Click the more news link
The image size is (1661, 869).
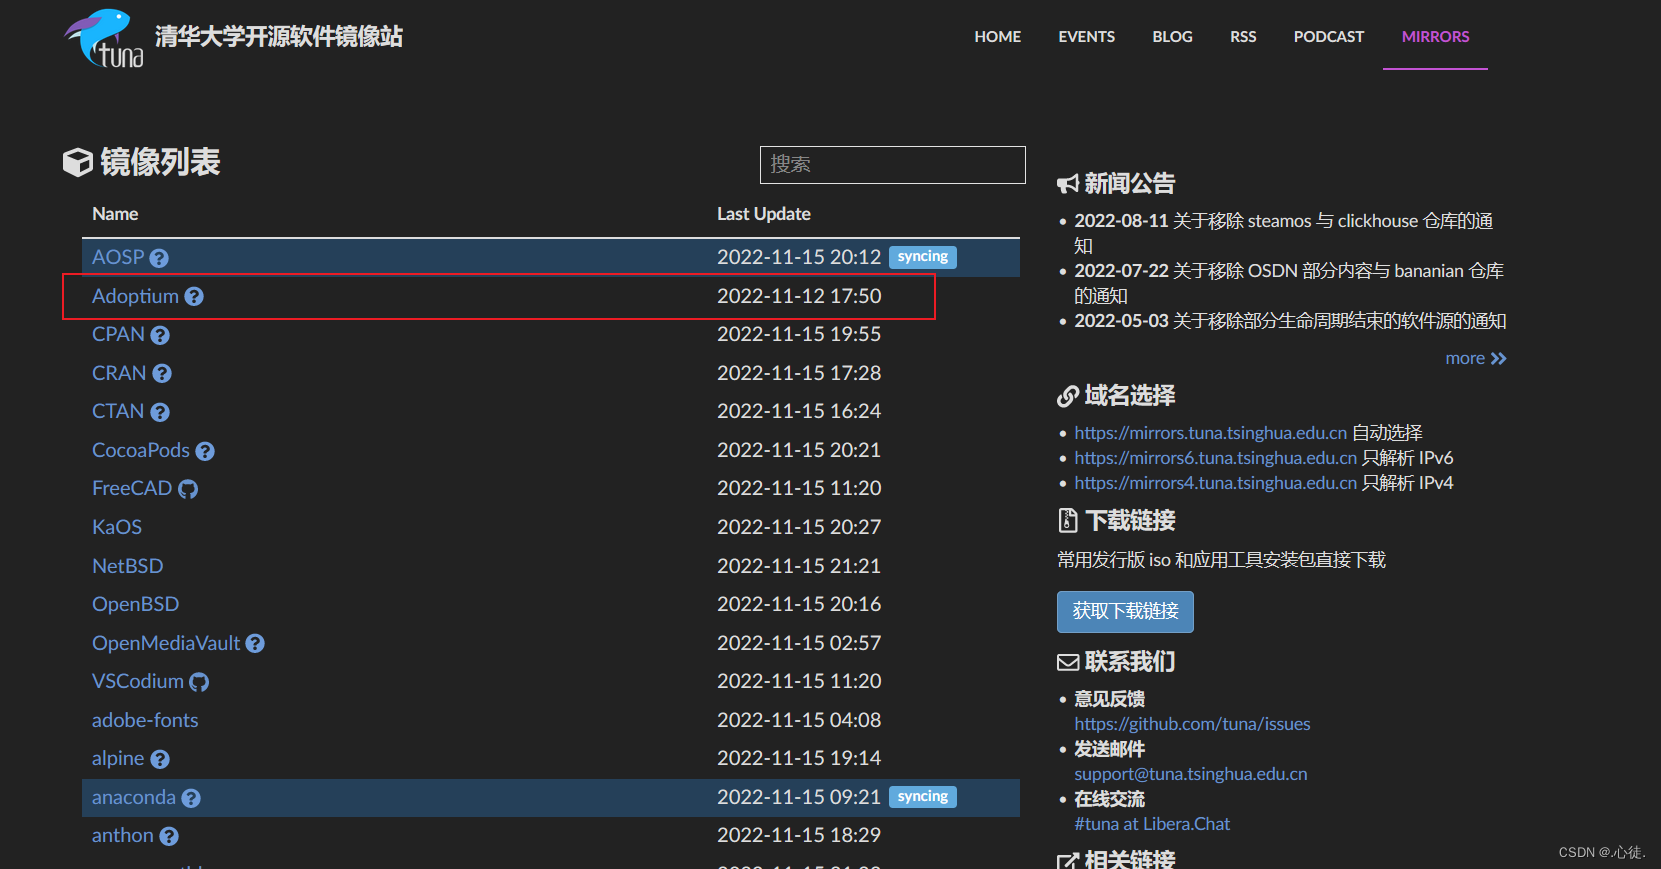point(1465,358)
